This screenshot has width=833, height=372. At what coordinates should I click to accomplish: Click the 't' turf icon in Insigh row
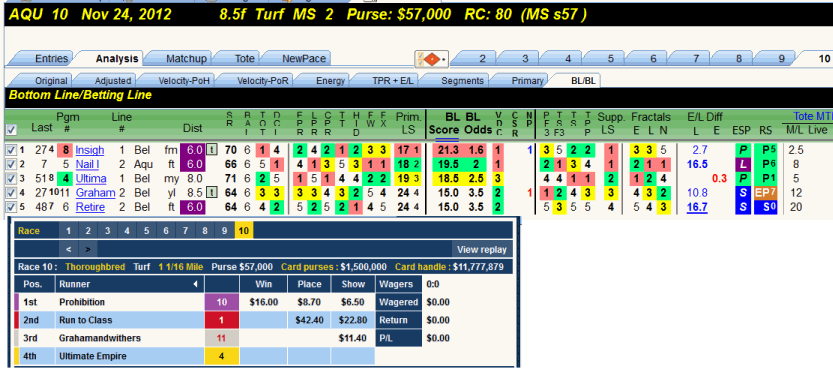click(211, 150)
